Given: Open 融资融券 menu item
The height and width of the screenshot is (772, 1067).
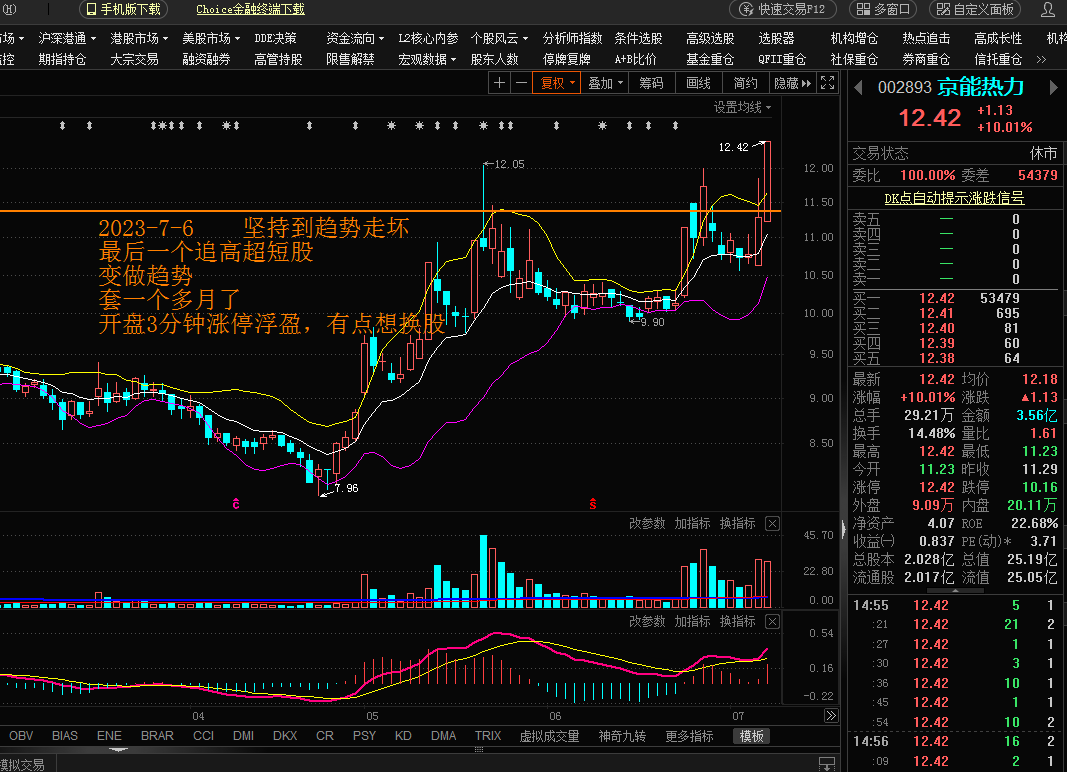Looking at the screenshot, I should click(207, 59).
